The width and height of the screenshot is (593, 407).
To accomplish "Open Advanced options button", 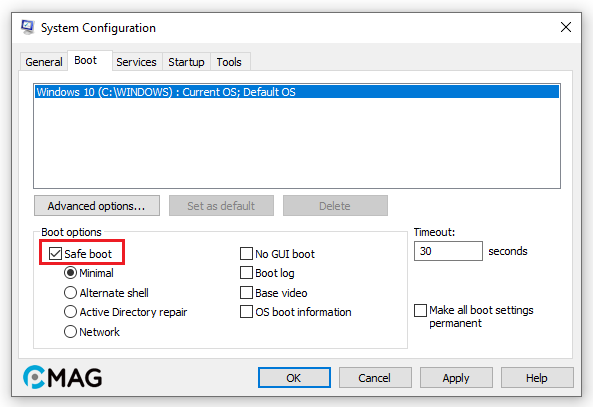I will pyautogui.click(x=97, y=206).
